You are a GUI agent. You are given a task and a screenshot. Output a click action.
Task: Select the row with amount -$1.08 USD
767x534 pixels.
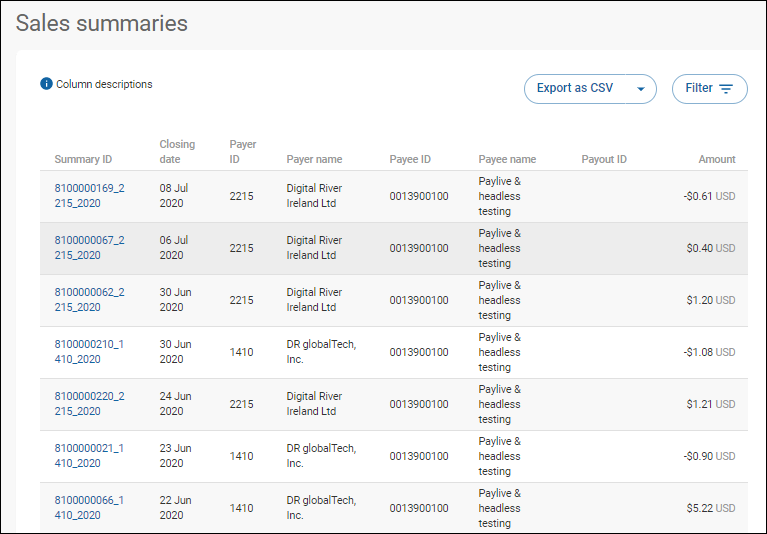click(394, 352)
